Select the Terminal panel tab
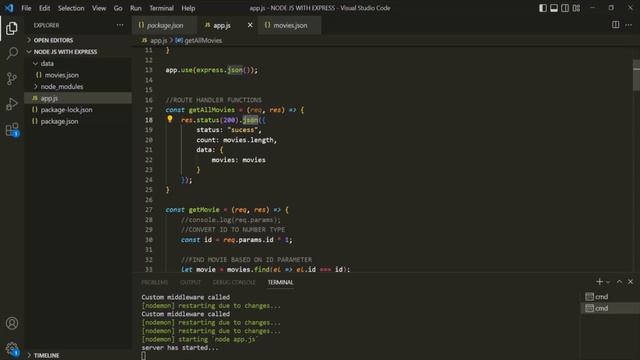 pyautogui.click(x=280, y=282)
